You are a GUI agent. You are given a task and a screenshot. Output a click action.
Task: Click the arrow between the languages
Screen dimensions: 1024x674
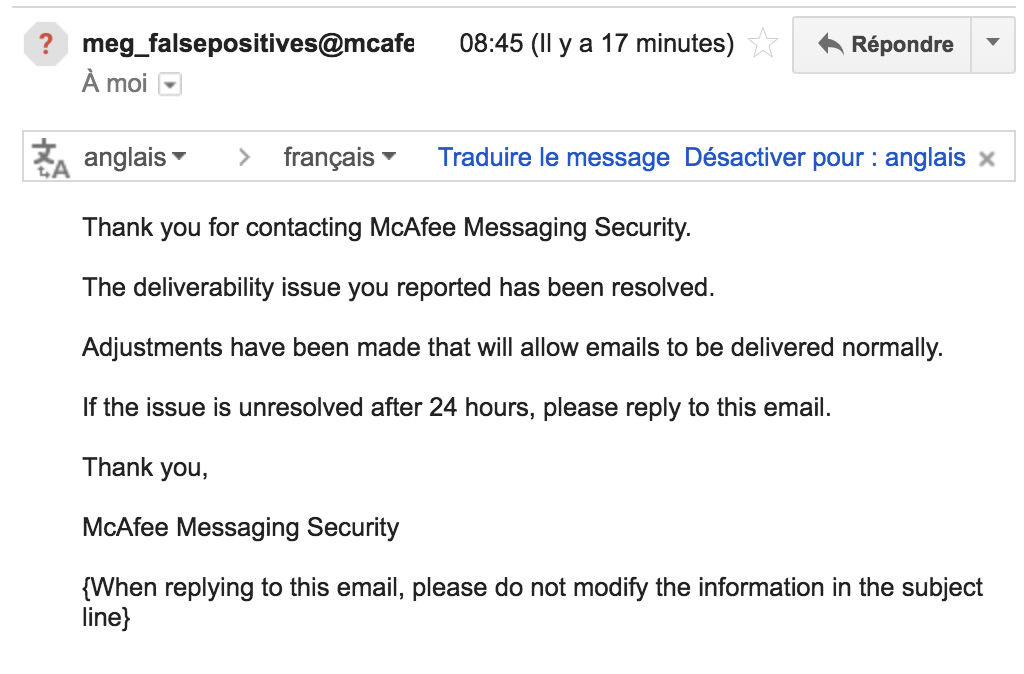point(244,157)
